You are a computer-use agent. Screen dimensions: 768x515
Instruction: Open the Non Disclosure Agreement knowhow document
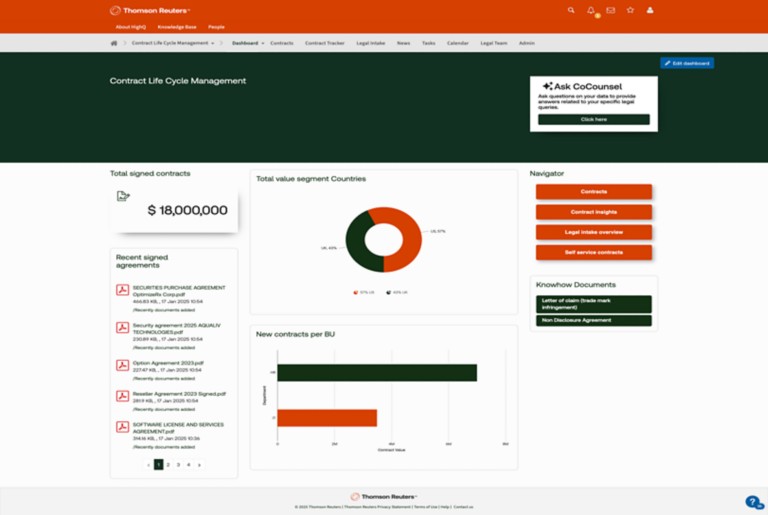point(594,320)
